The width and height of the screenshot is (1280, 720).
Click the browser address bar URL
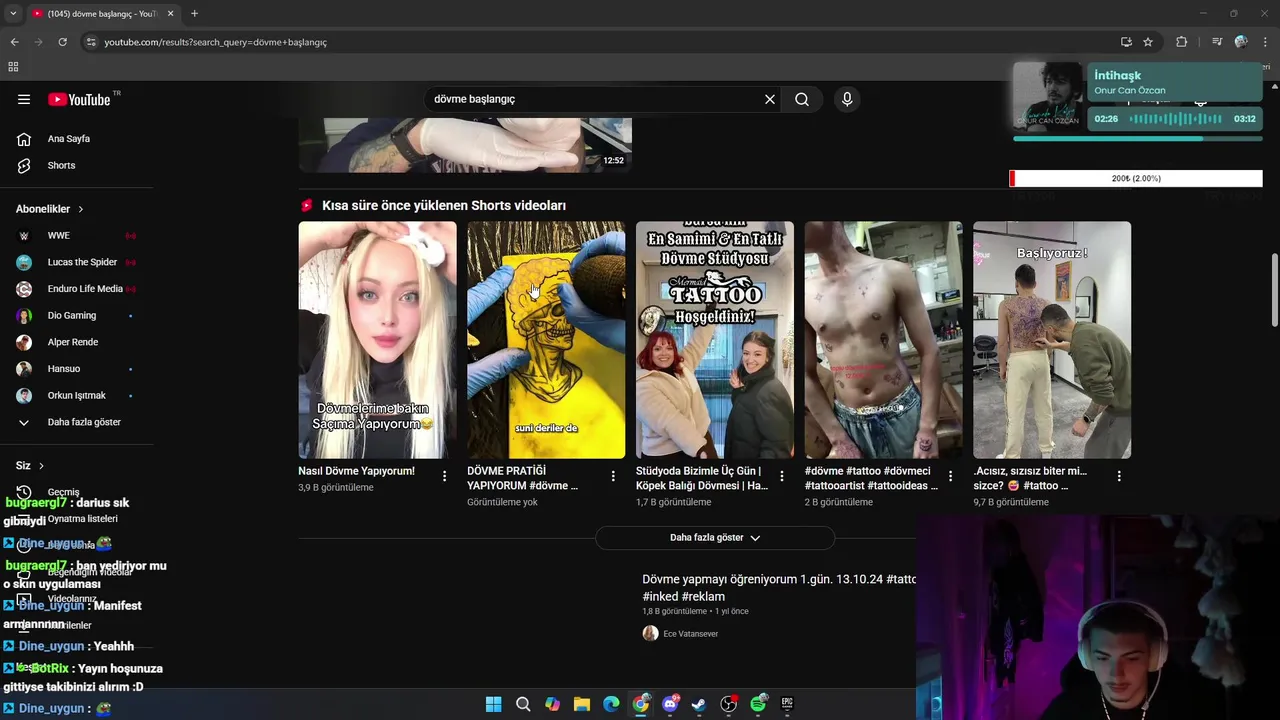(215, 42)
